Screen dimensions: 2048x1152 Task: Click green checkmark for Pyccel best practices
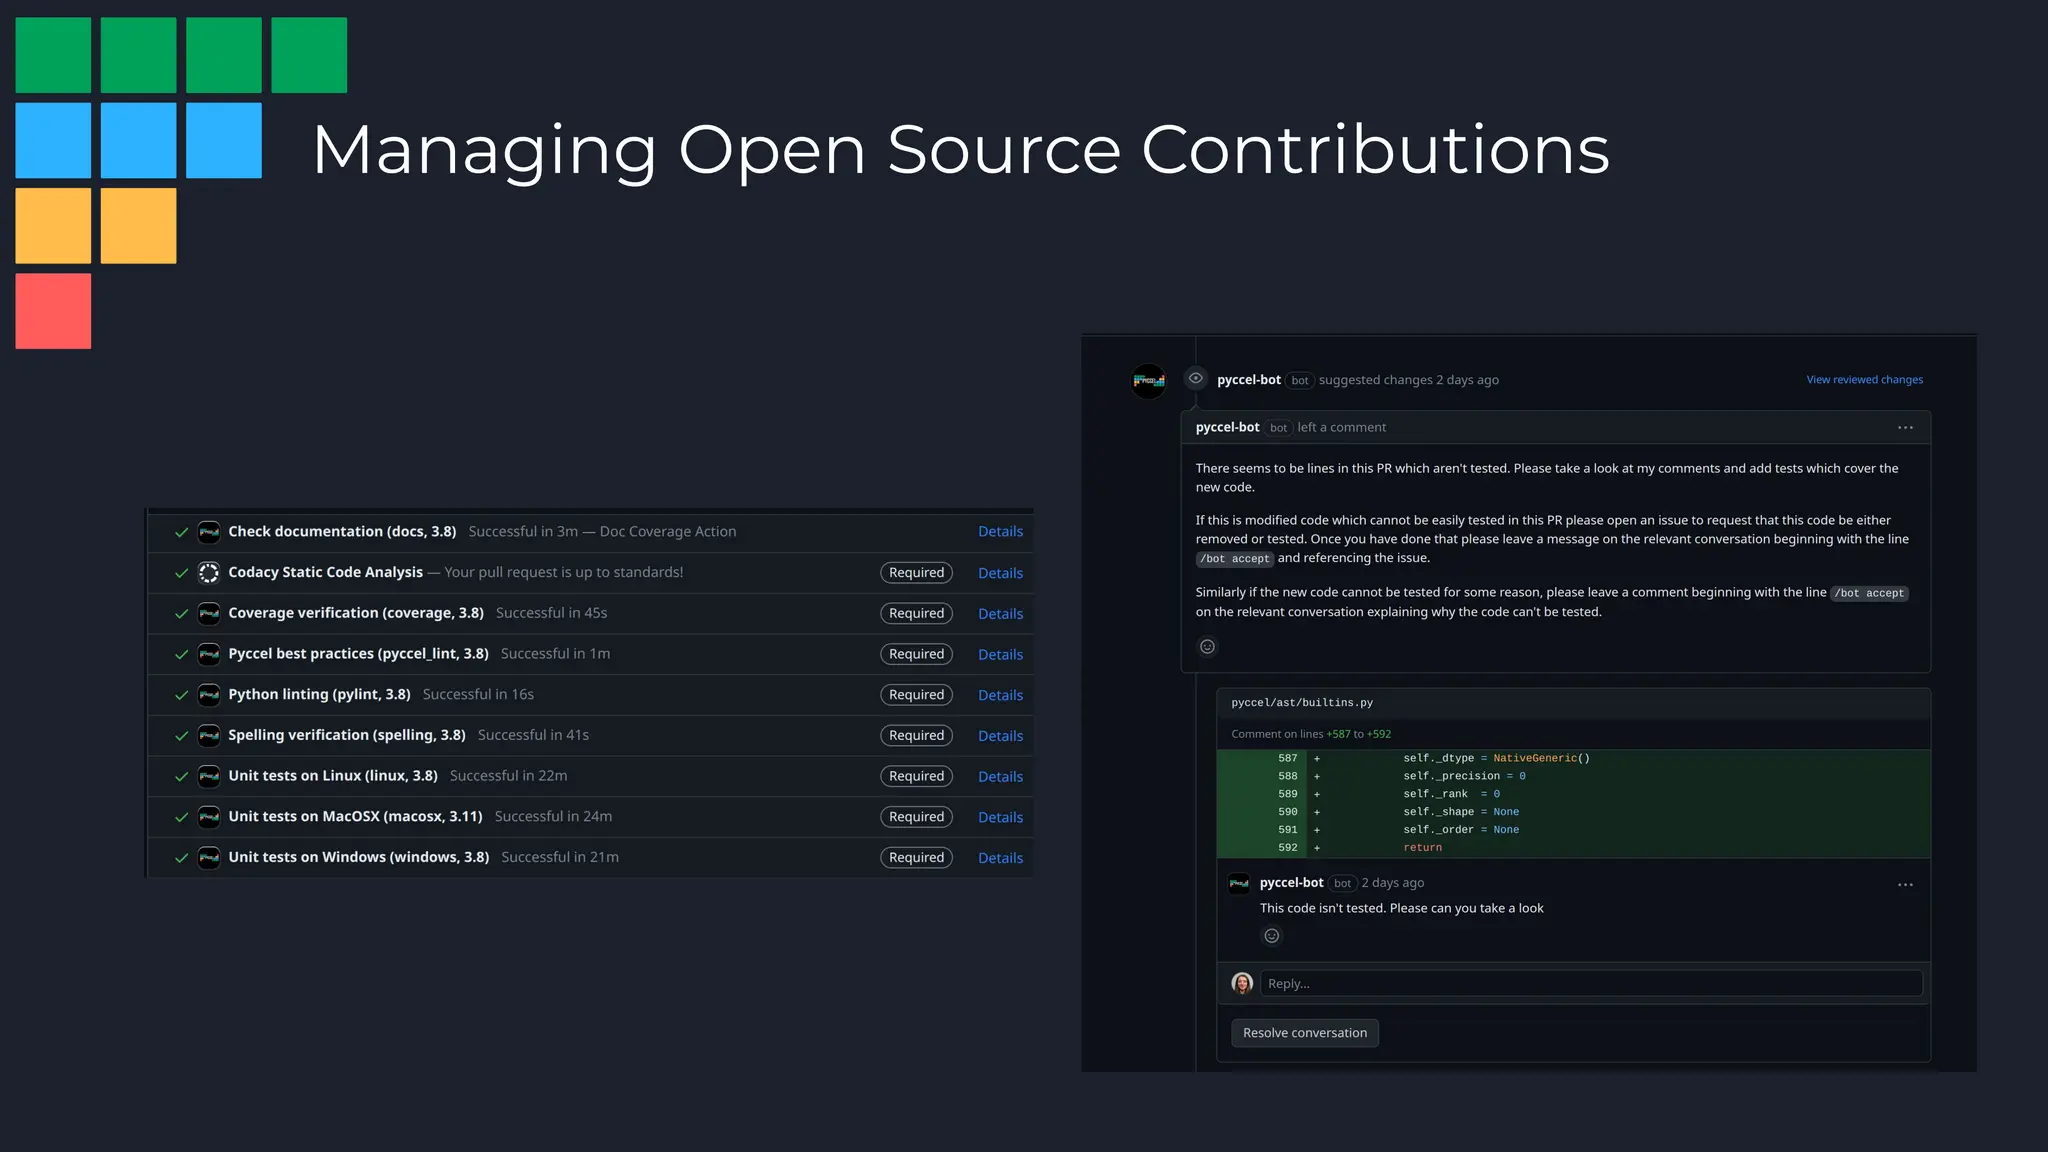click(181, 655)
